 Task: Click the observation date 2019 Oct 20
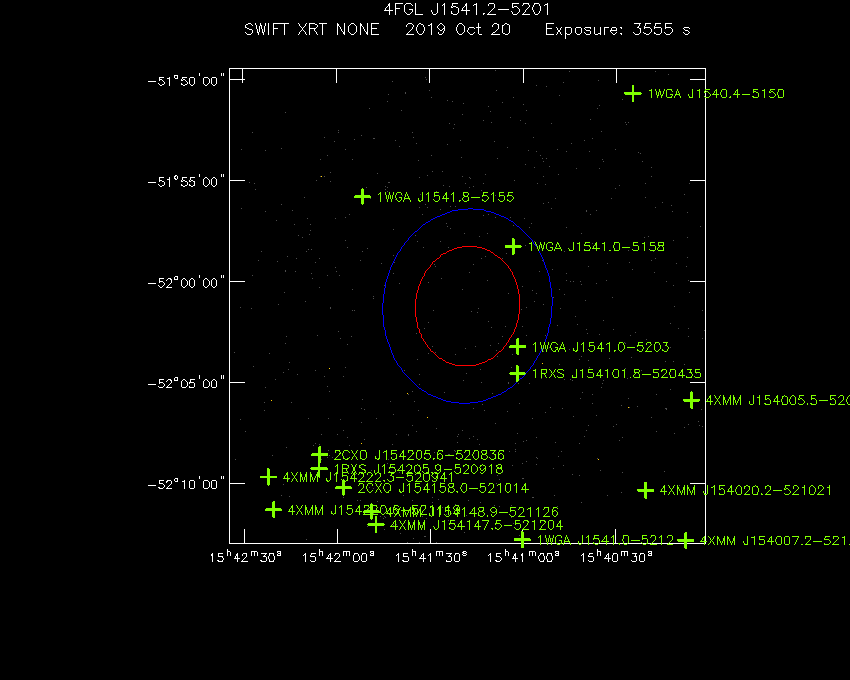458,29
